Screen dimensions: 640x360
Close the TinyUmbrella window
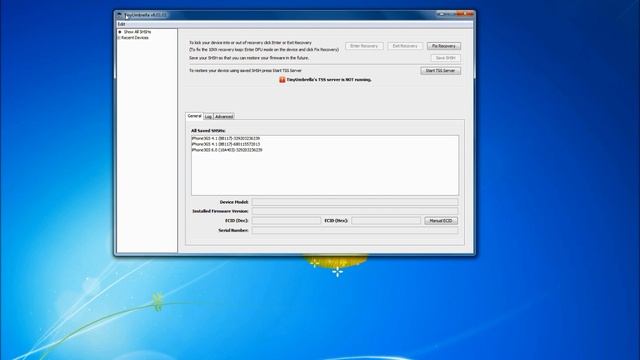coord(465,14)
